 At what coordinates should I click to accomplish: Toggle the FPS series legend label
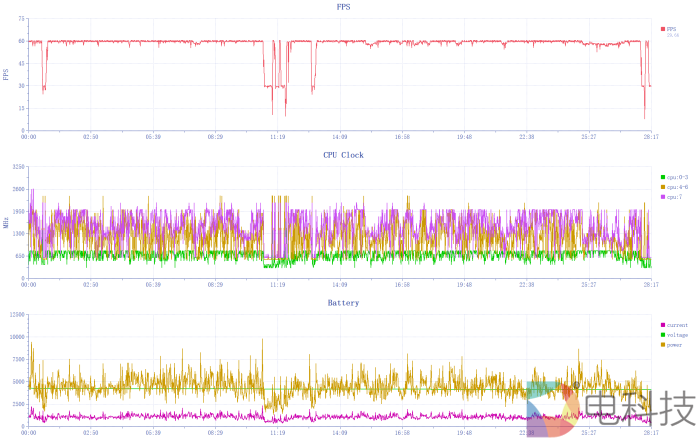tap(672, 29)
